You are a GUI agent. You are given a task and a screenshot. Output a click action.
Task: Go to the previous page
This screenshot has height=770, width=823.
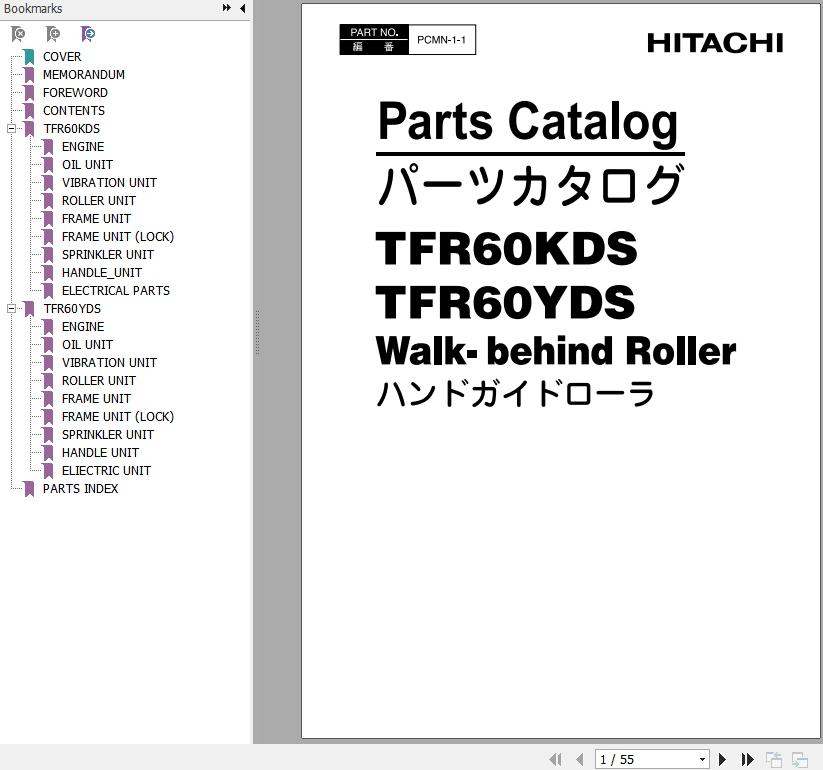(580, 760)
